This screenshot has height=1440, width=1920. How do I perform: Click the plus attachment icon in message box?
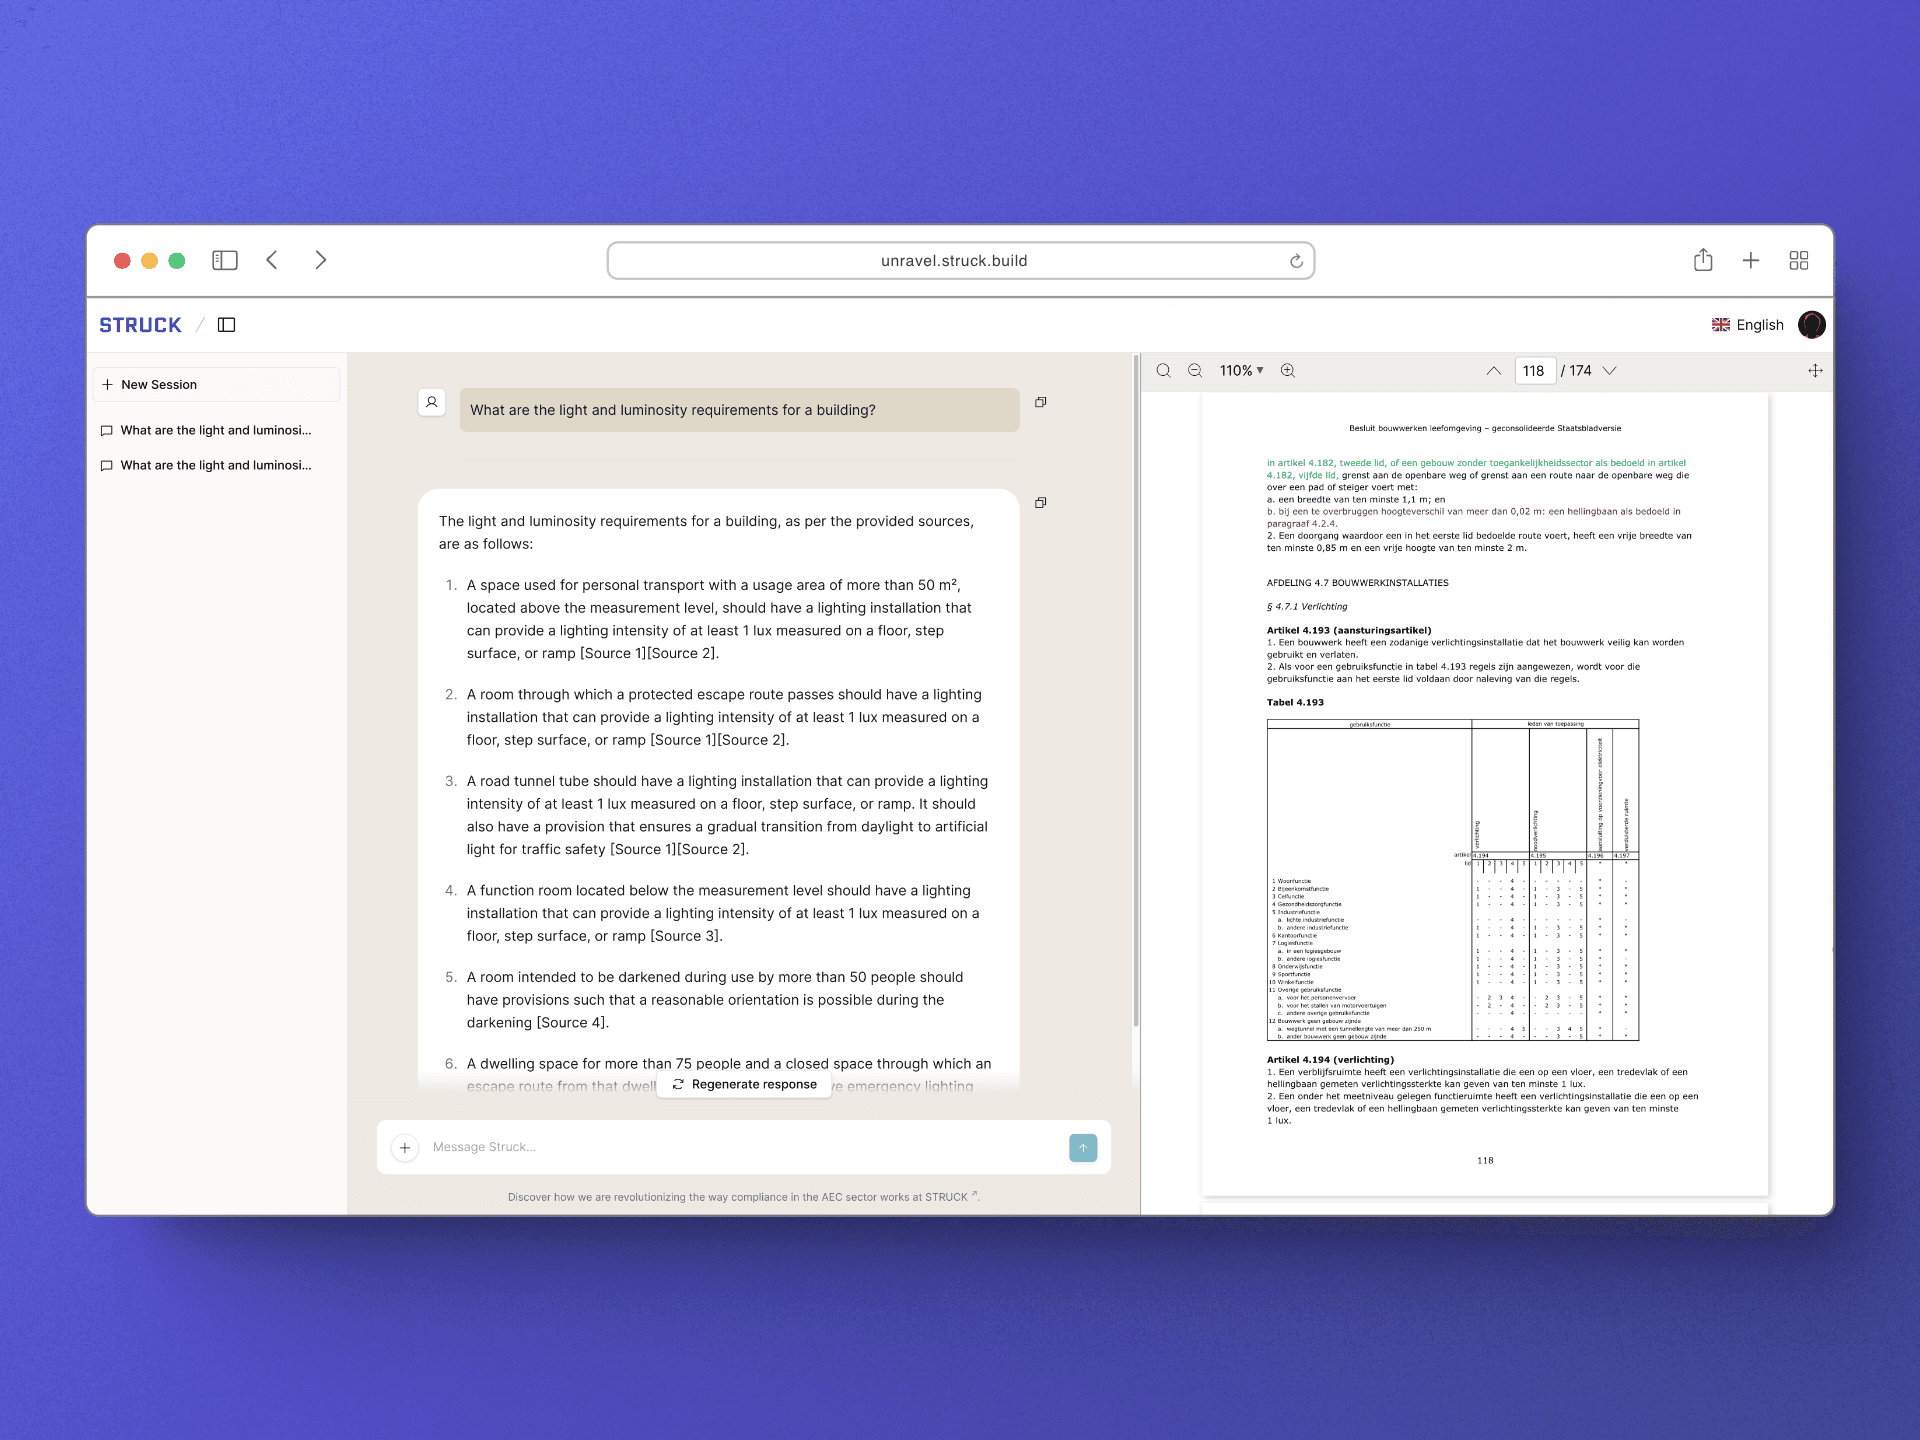(405, 1147)
